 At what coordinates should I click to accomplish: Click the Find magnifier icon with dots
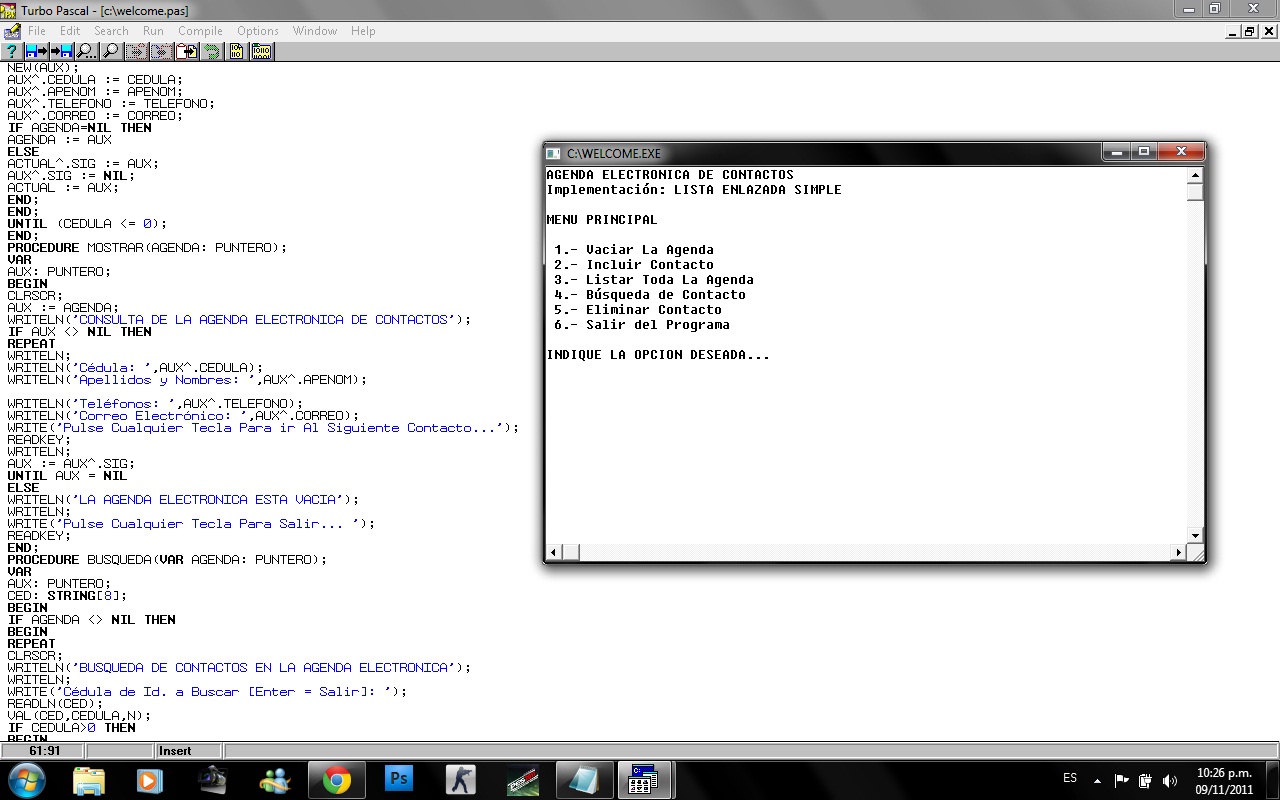coord(85,51)
